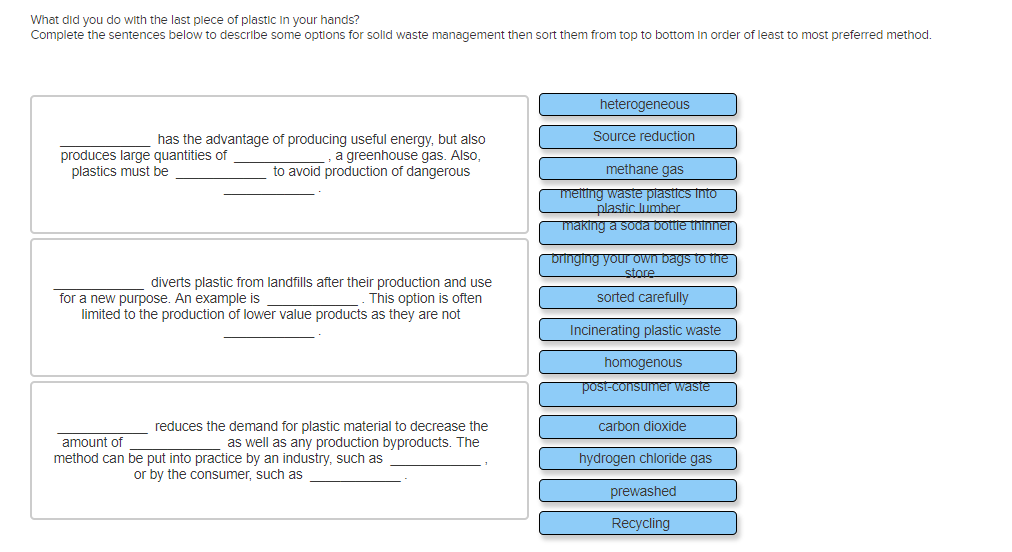
Task: Click the 'carbon dioxide' answer tile
Action: (x=638, y=427)
